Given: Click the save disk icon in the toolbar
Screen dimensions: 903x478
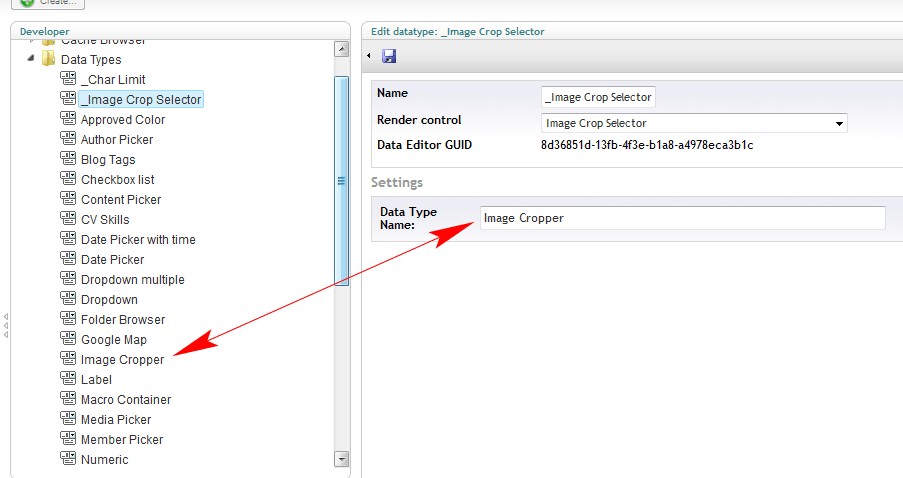Looking at the screenshot, I should [389, 56].
